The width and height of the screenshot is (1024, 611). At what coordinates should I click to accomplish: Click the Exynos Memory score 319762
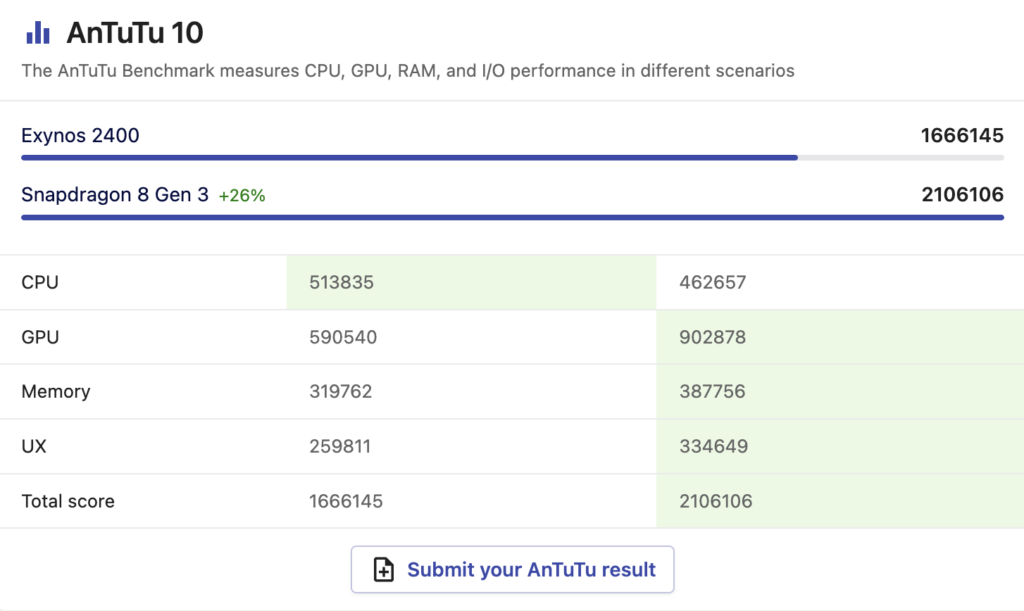342,391
